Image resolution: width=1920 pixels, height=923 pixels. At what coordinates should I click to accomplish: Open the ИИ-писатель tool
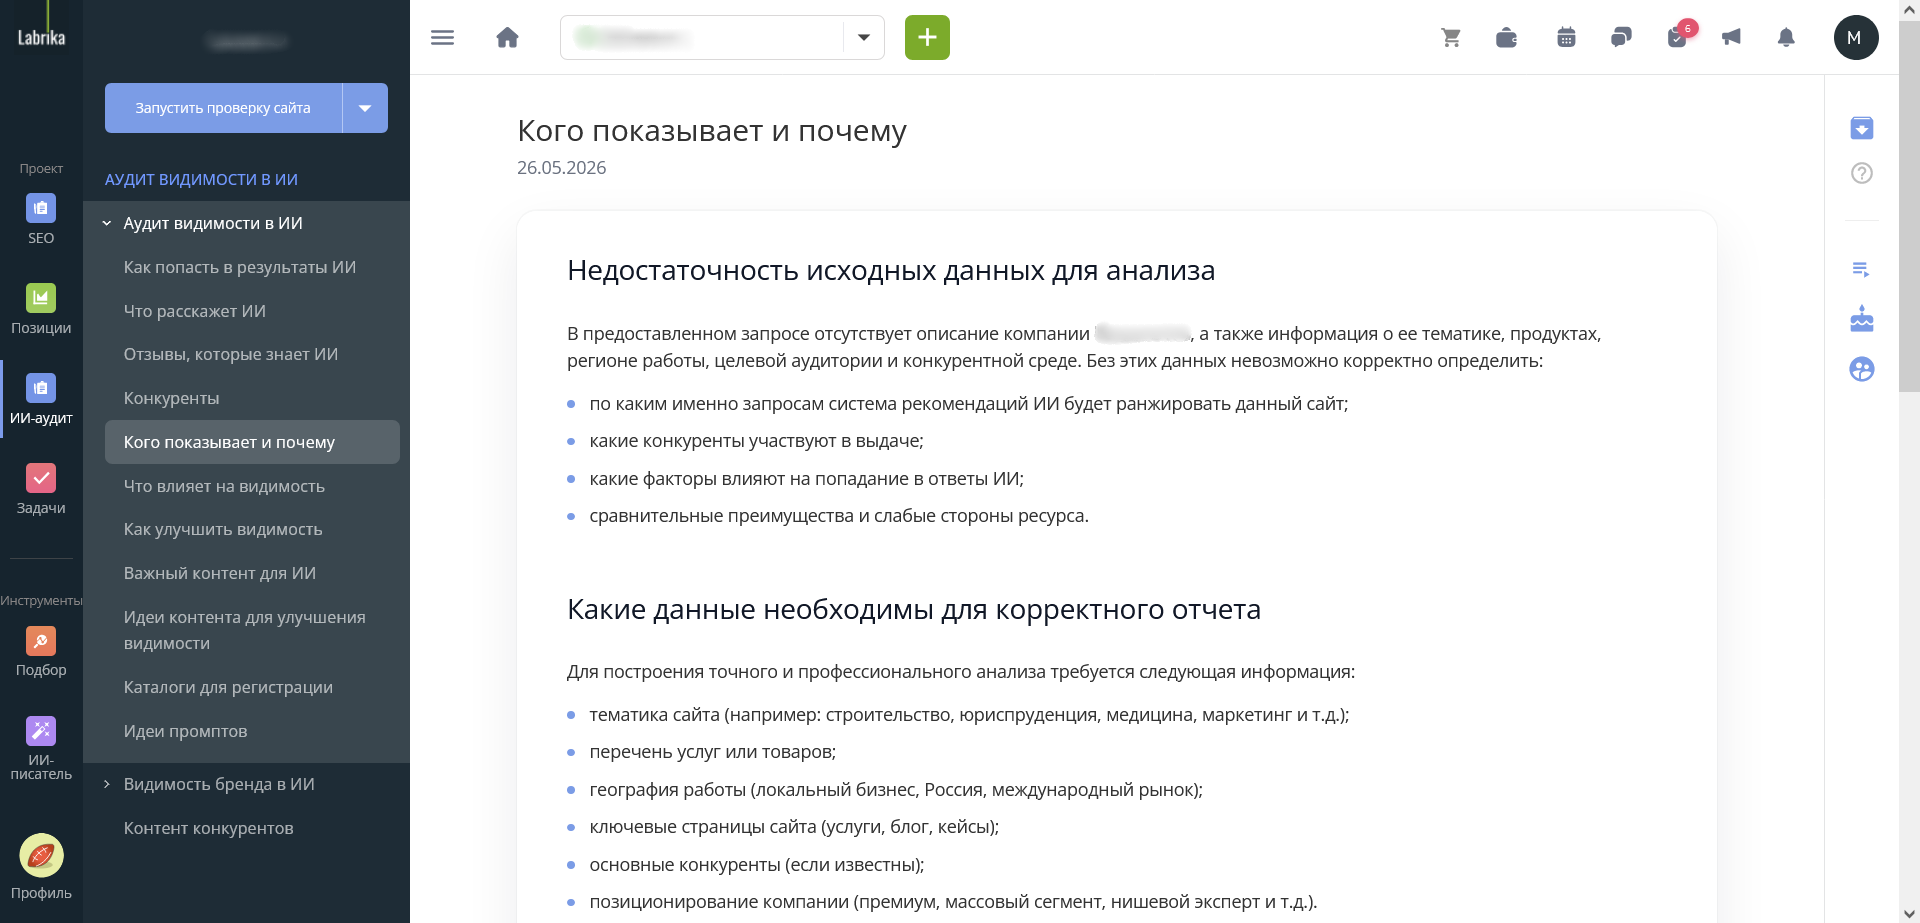tap(41, 748)
